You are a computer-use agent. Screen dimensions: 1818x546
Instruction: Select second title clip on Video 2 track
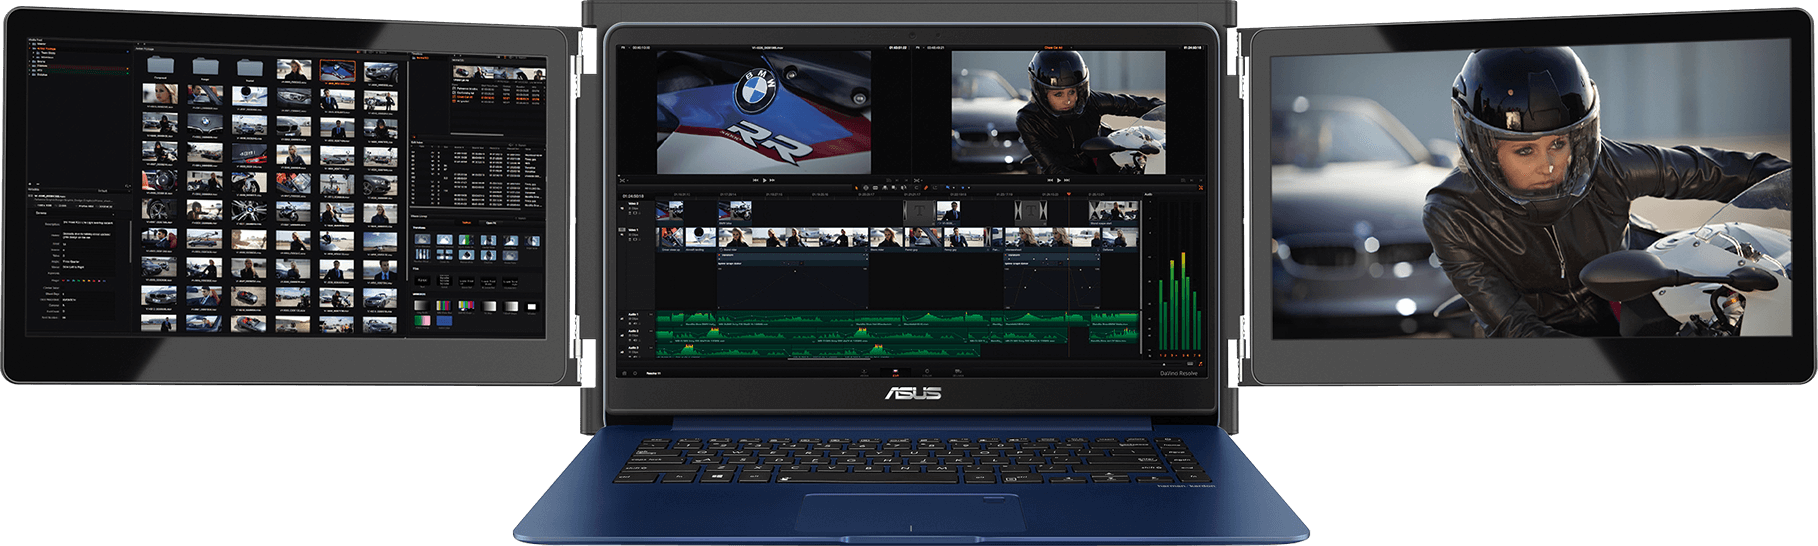[1031, 211]
